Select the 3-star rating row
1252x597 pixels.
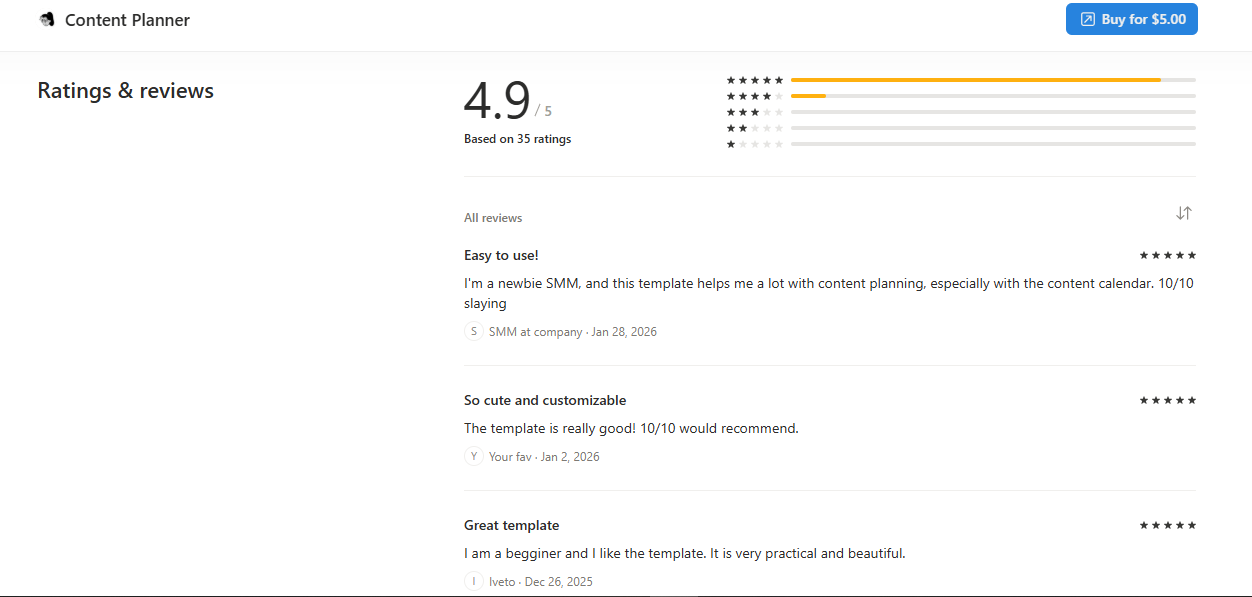point(960,112)
